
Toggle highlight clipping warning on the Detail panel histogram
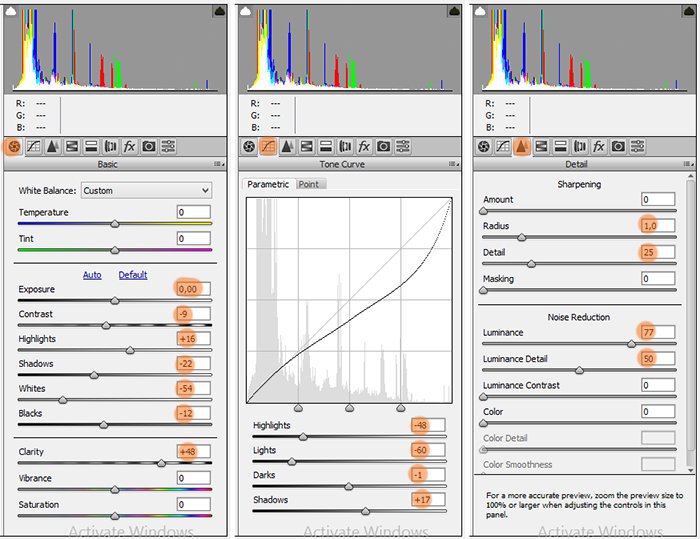(x=685, y=11)
